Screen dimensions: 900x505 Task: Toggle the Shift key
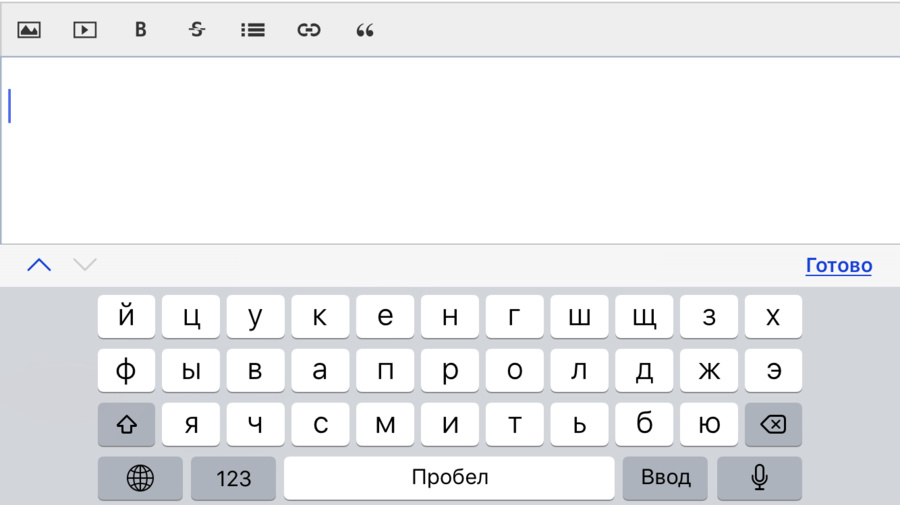(x=126, y=424)
